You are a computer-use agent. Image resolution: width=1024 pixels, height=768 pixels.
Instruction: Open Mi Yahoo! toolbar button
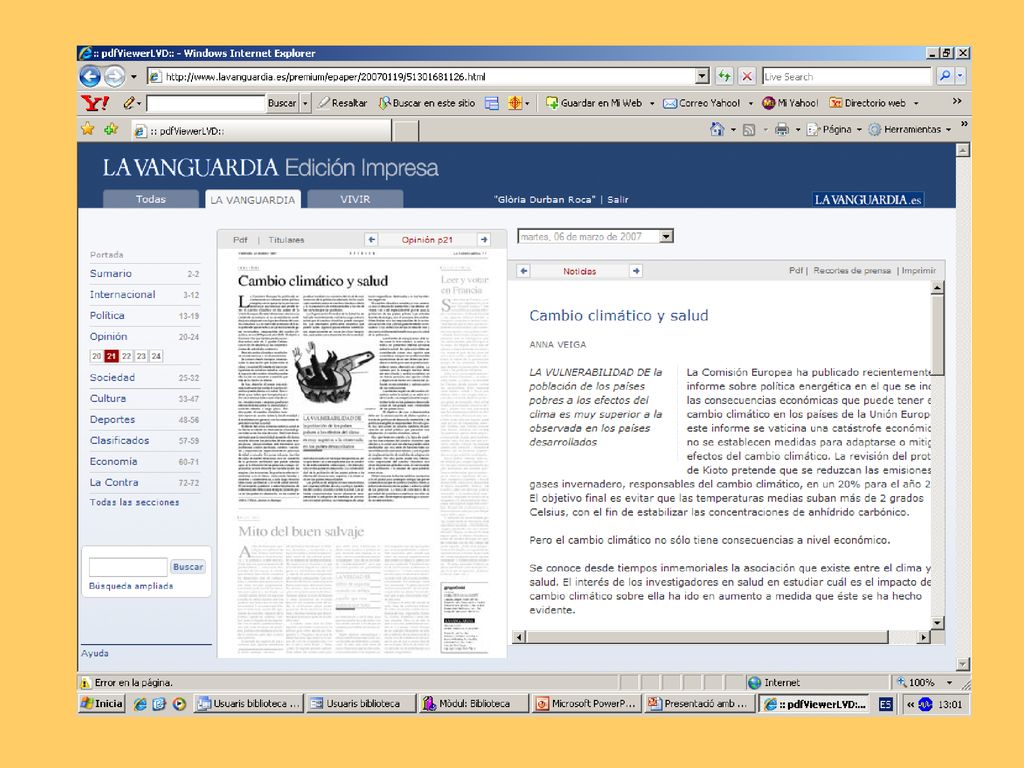click(x=790, y=103)
